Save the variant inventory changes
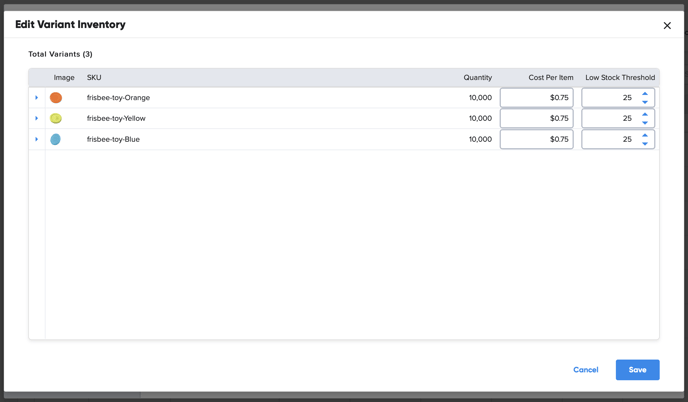The height and width of the screenshot is (402, 688). point(637,370)
